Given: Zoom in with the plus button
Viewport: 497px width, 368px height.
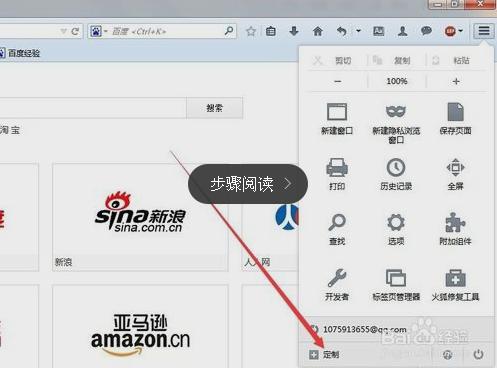Looking at the screenshot, I should click(456, 81).
